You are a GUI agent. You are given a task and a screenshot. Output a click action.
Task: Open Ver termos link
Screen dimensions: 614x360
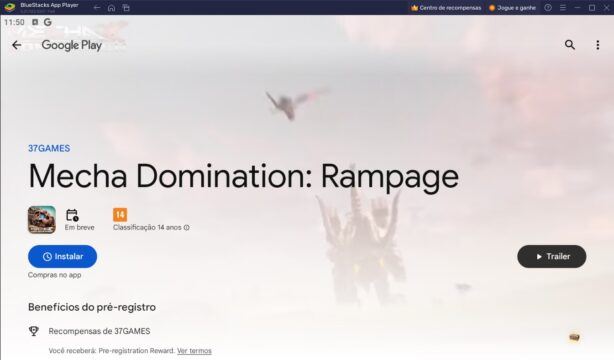click(194, 351)
